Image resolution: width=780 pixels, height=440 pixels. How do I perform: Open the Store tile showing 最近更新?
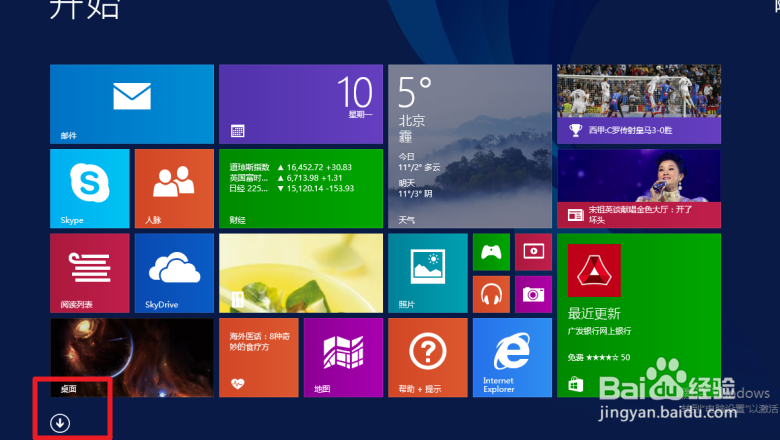[639, 315]
